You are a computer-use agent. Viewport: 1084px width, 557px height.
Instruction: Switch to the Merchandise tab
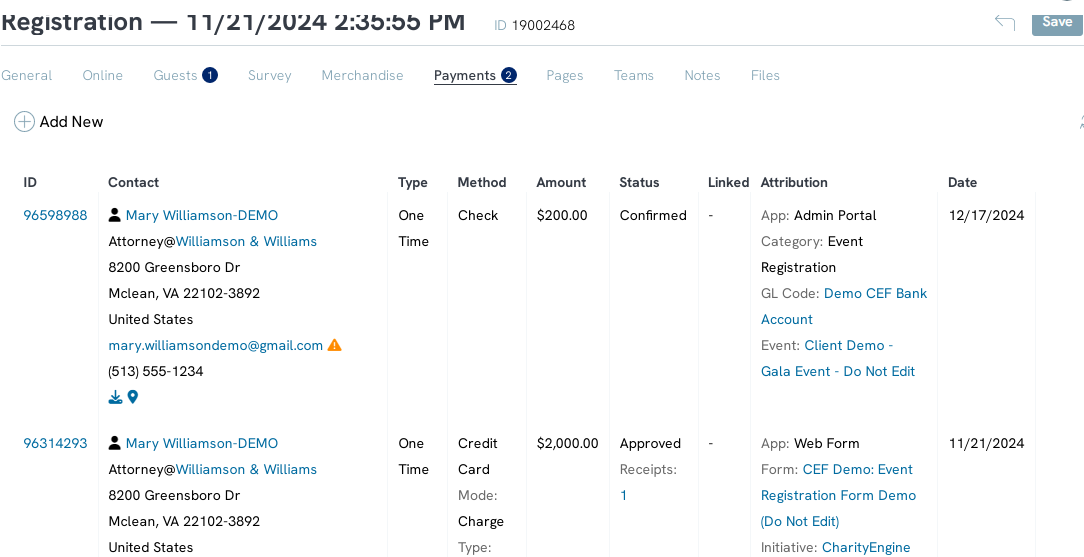362,75
